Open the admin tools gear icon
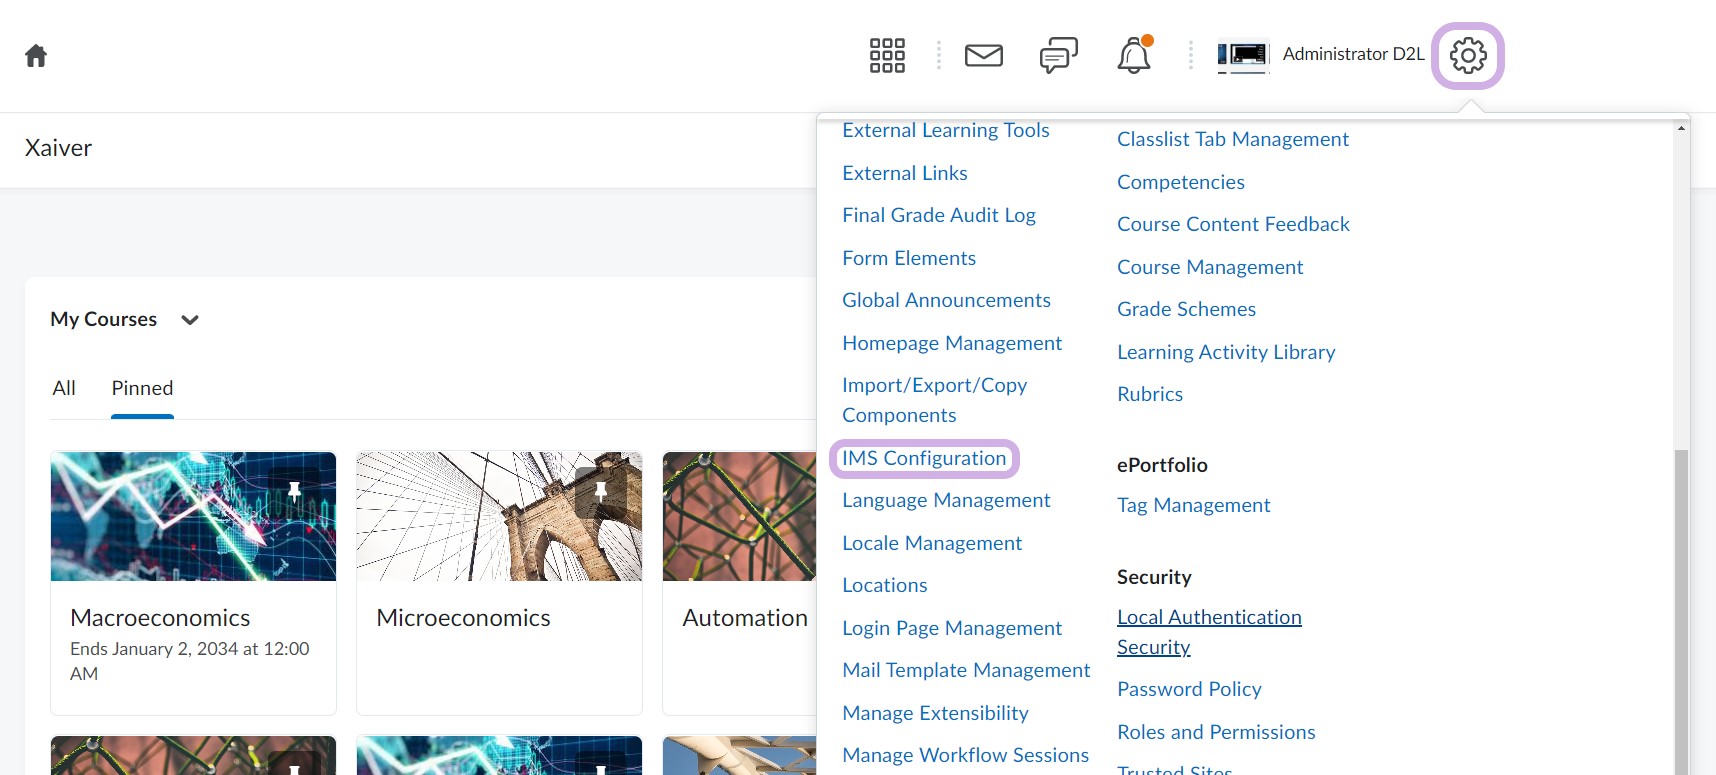Viewport: 1716px width, 775px height. [1468, 56]
